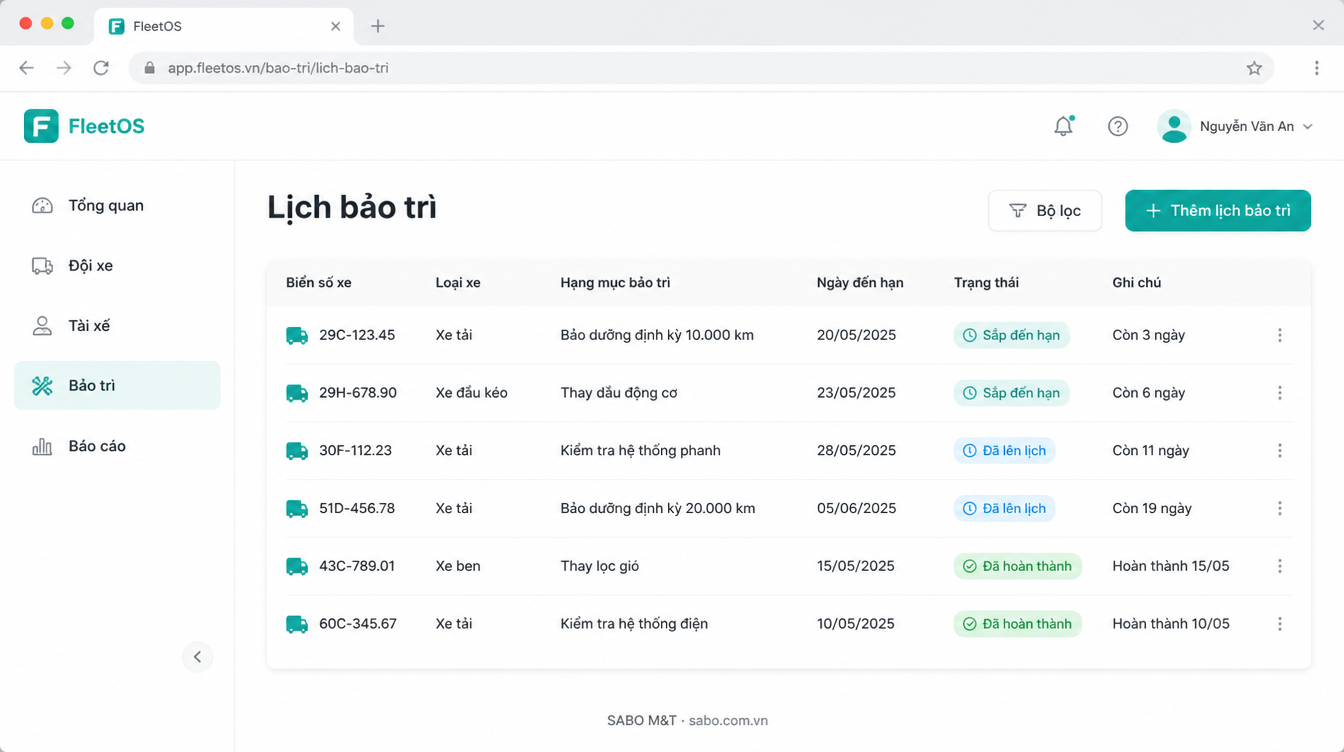Click truck icon for 43C-789.01
The height and width of the screenshot is (752, 1344).
point(297,566)
